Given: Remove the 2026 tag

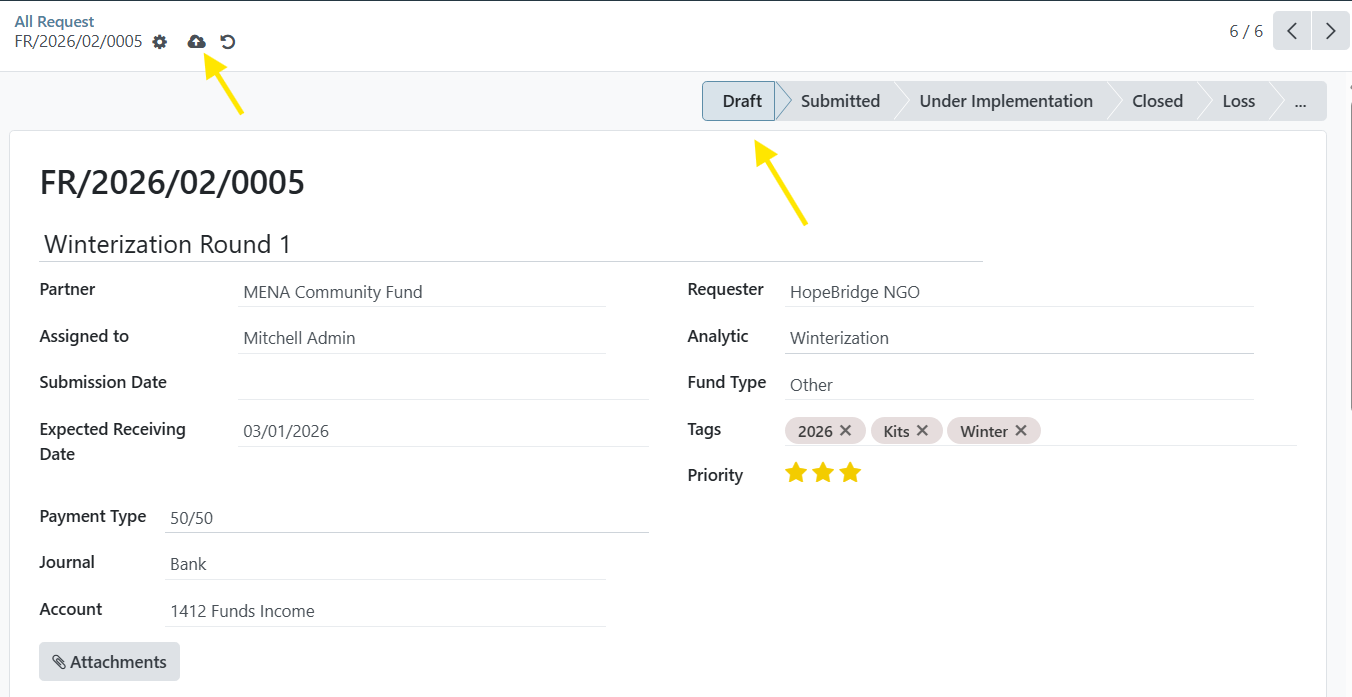Looking at the screenshot, I should pyautogui.click(x=845, y=430).
